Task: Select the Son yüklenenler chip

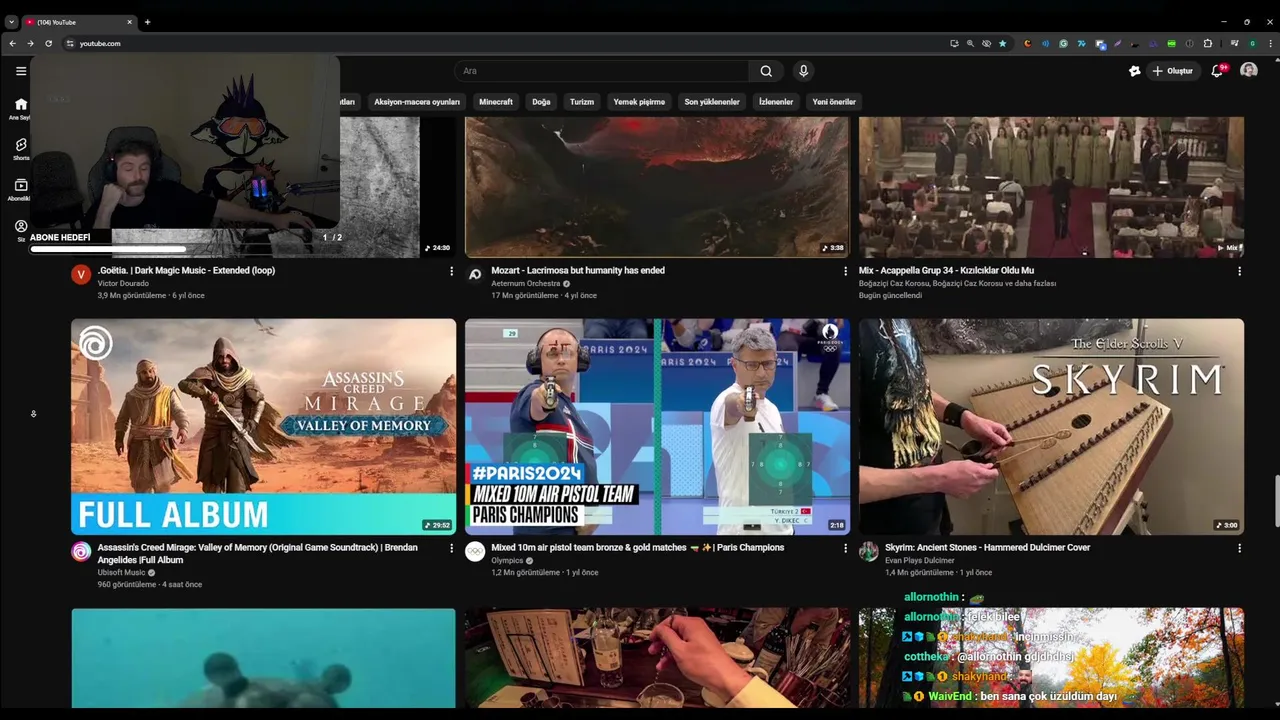Action: pos(712,102)
